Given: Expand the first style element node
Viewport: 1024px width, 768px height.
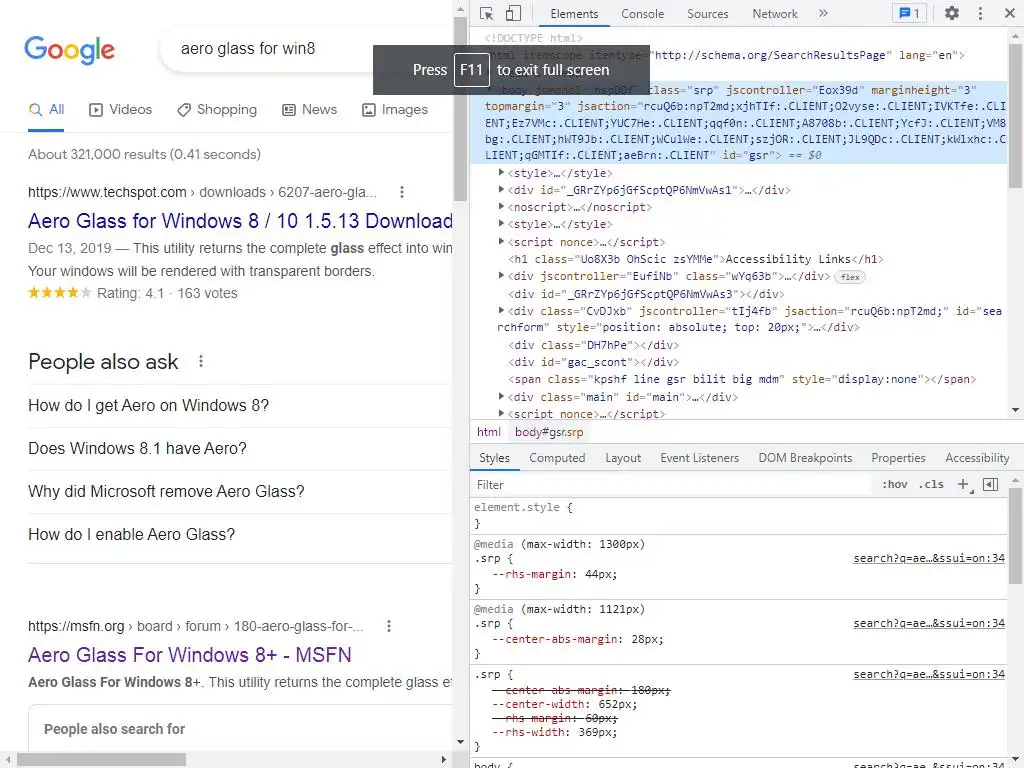Looking at the screenshot, I should 501,172.
